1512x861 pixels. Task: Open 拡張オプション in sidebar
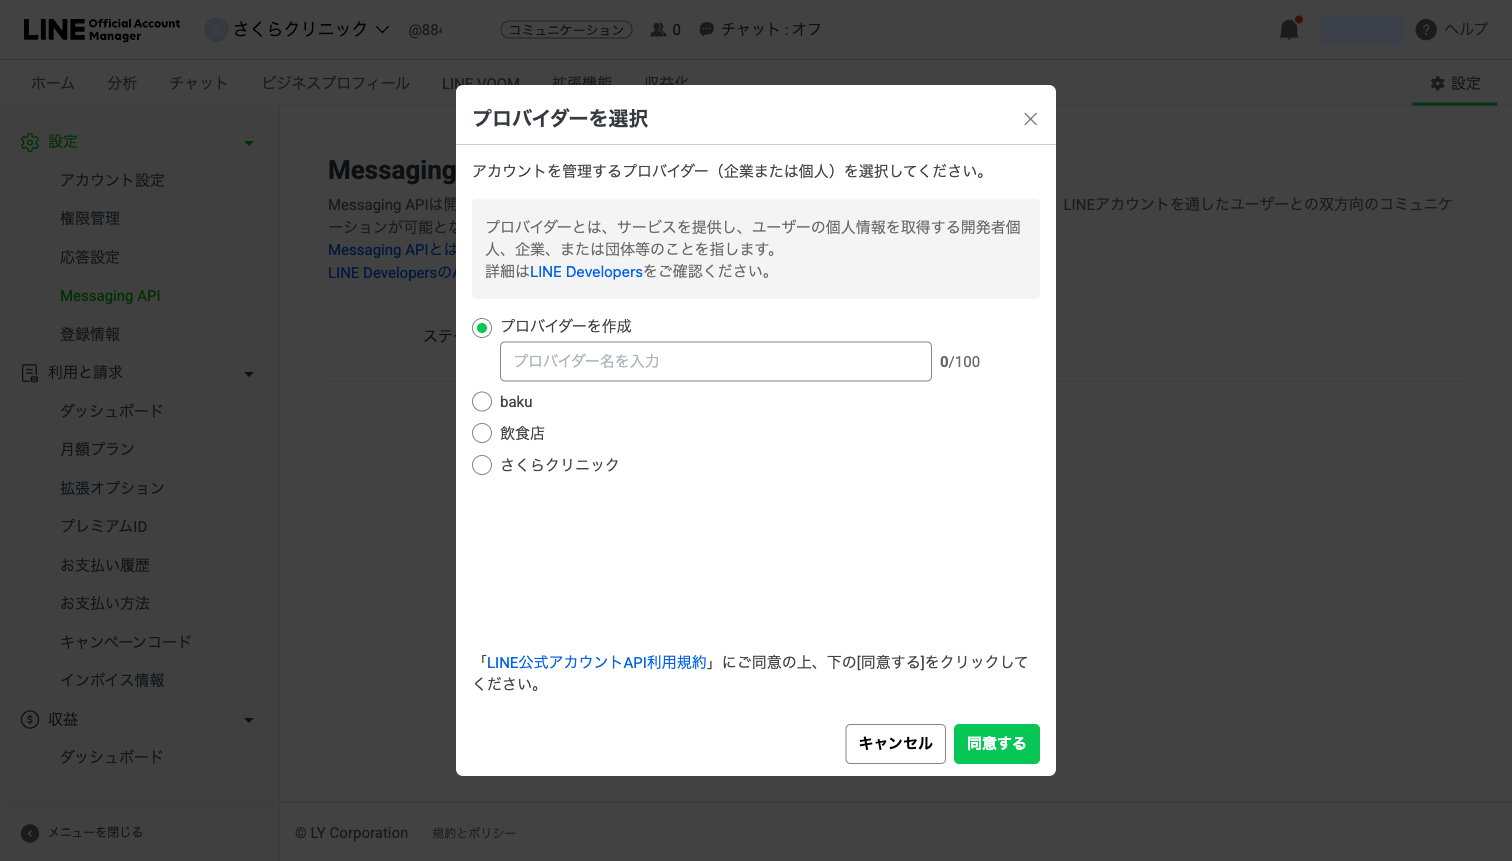(x=112, y=488)
